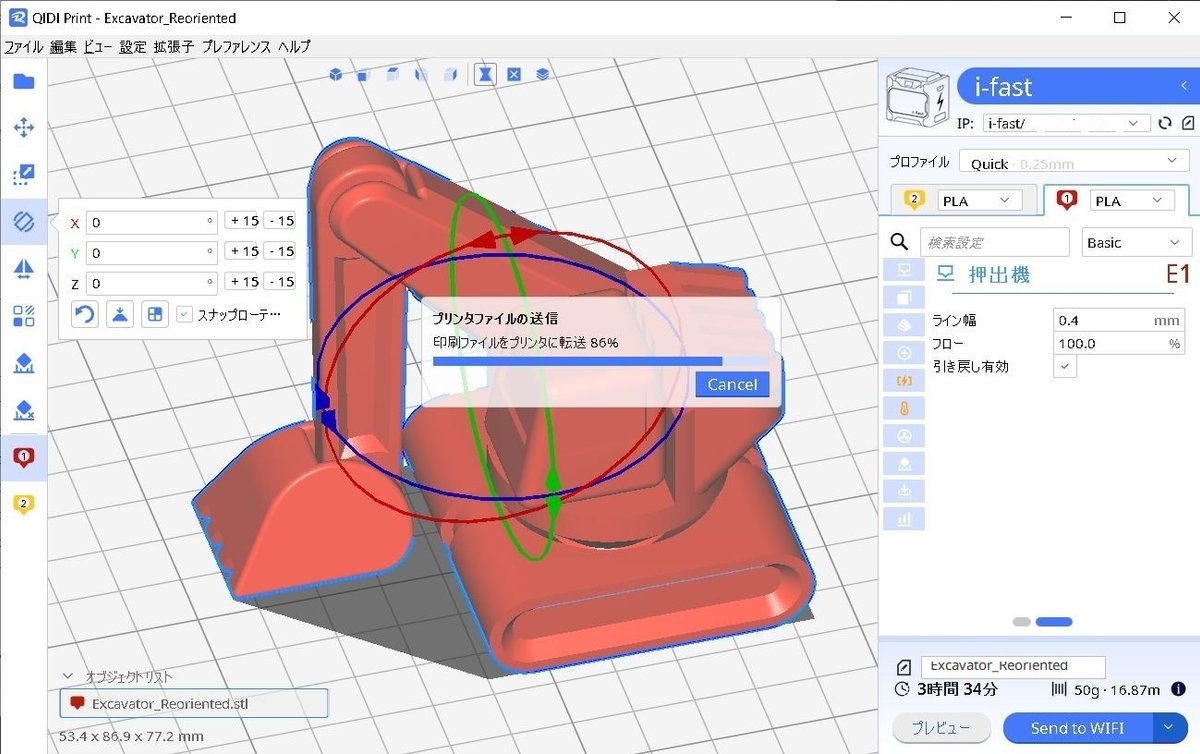Select the Move tool

coord(23,128)
